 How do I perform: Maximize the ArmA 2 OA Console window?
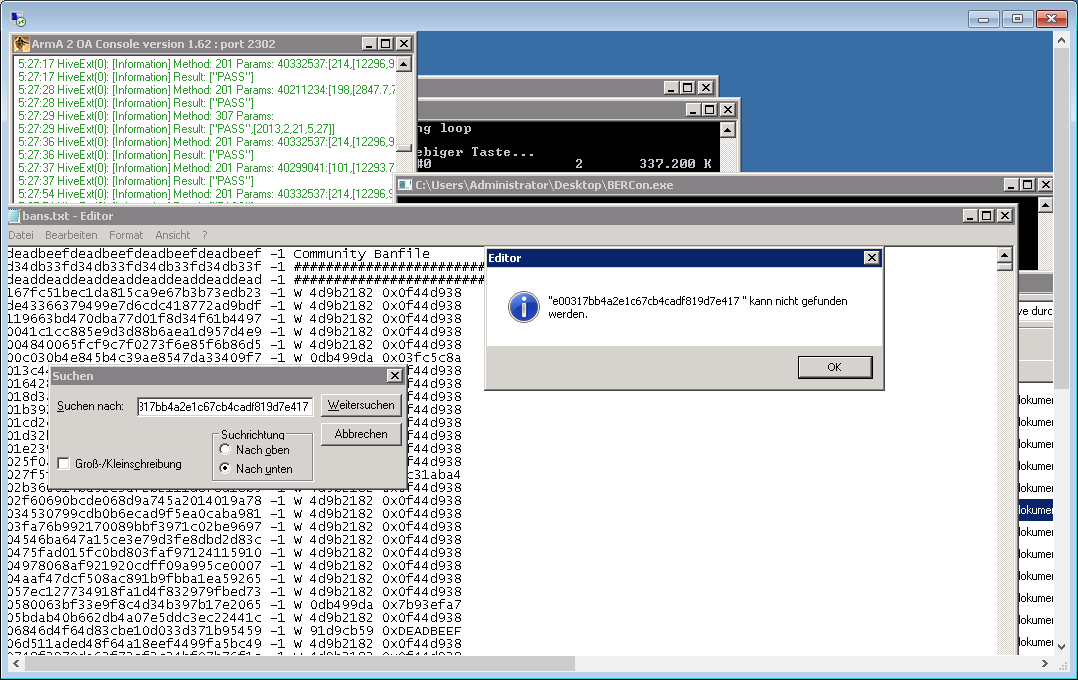tap(386, 44)
